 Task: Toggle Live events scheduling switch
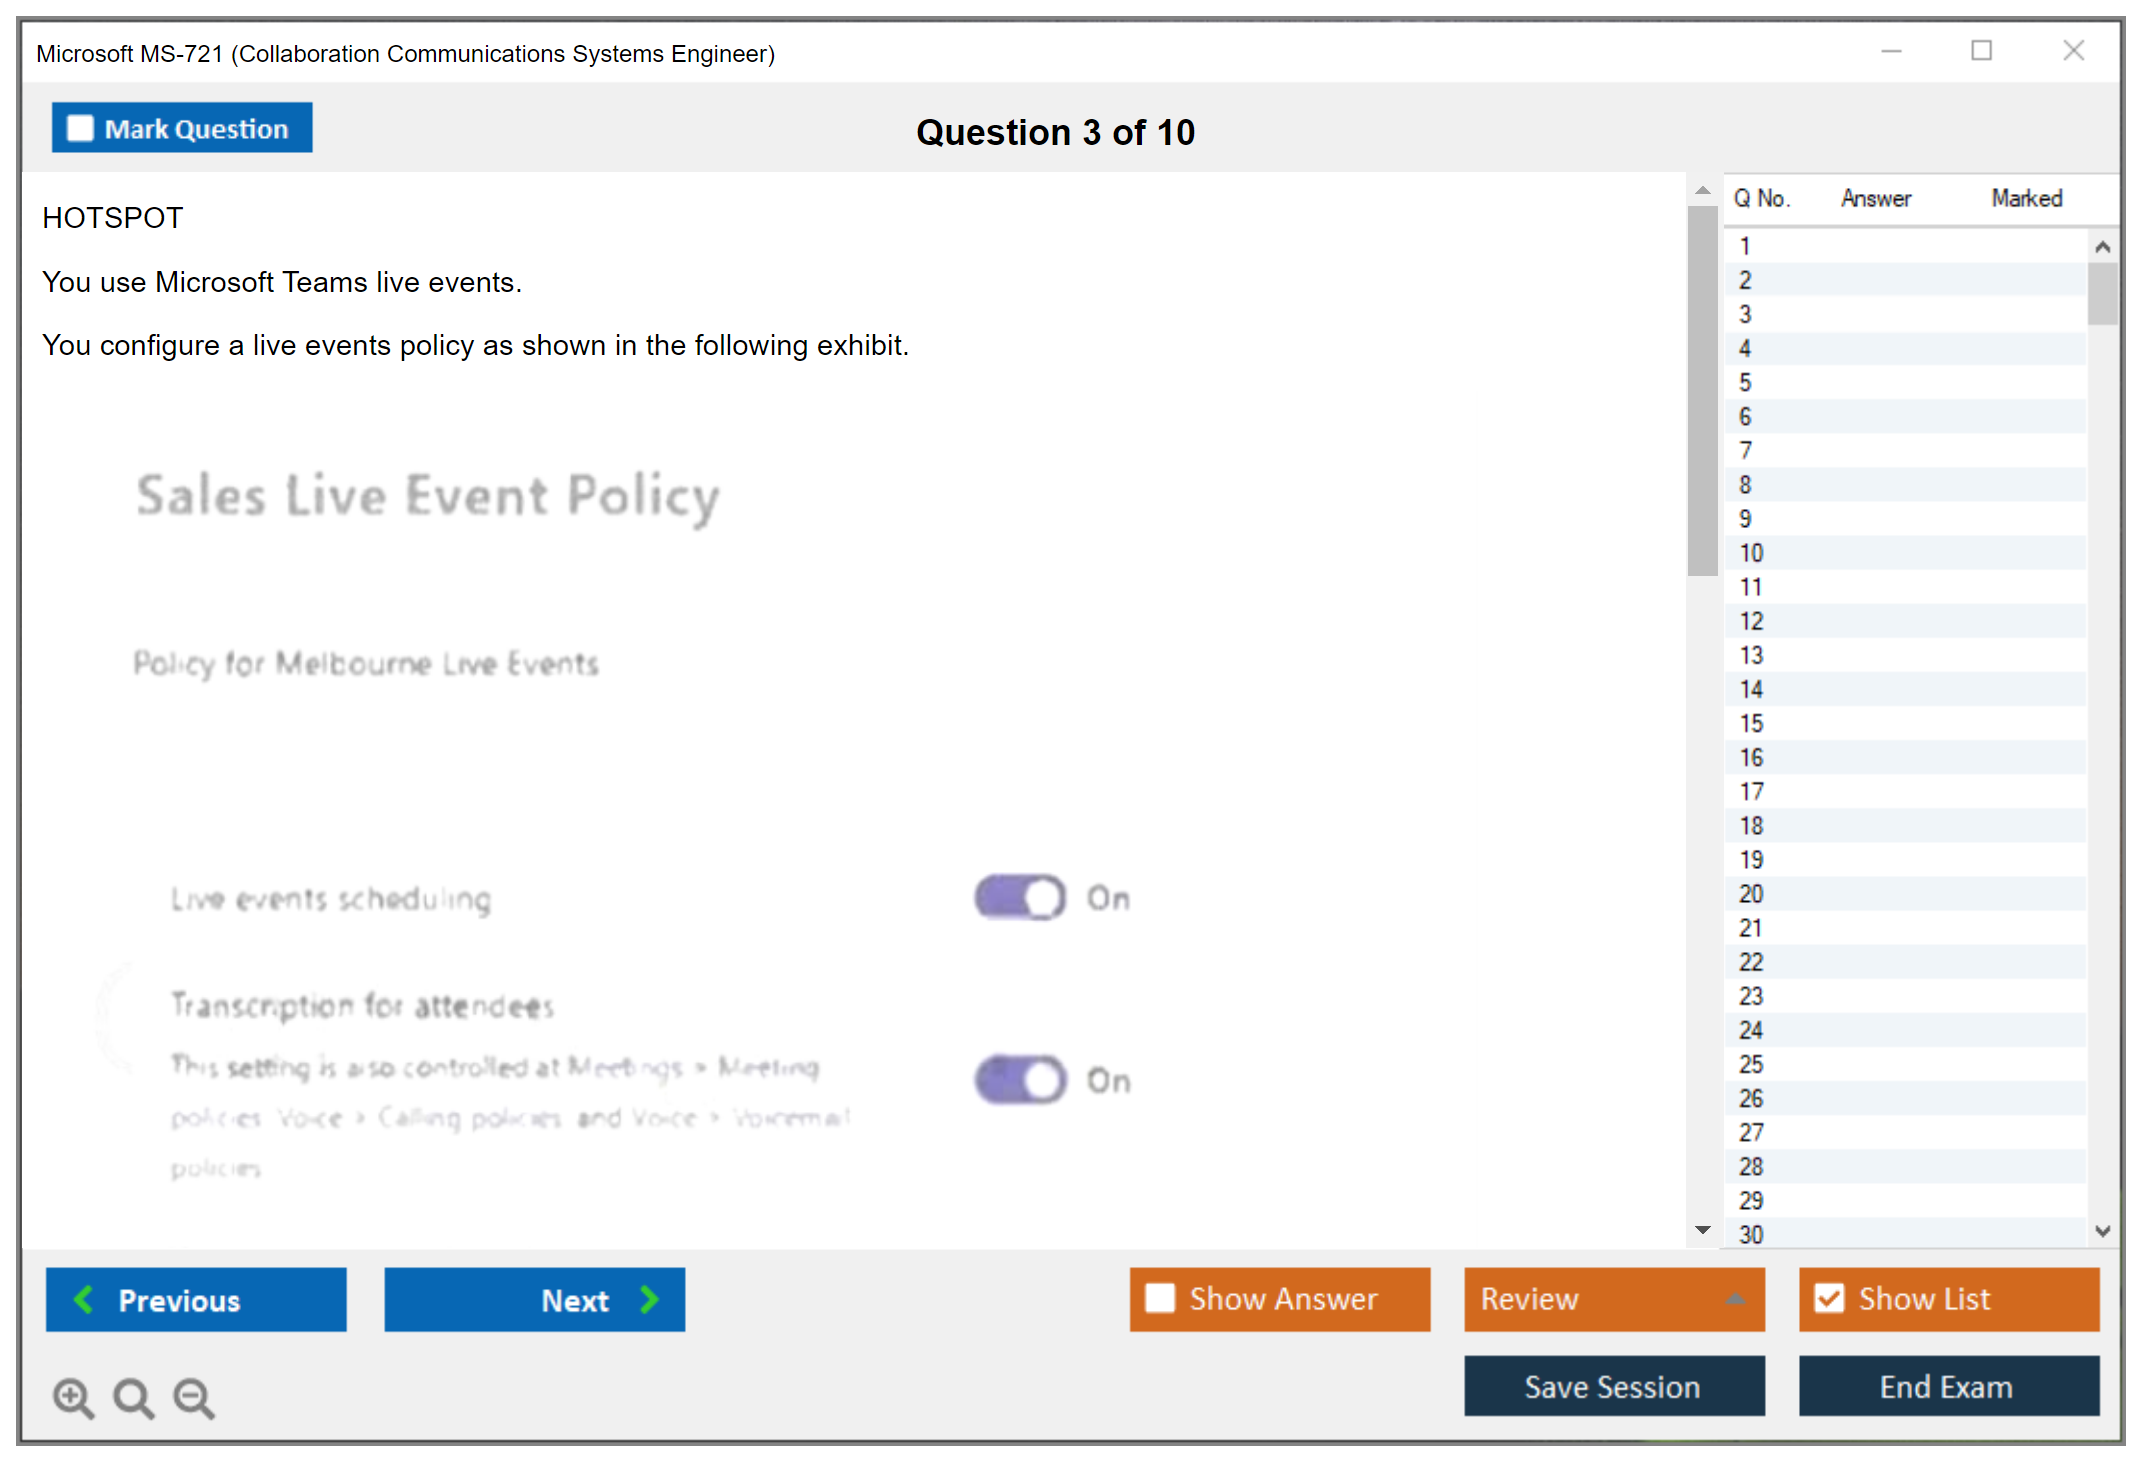click(x=1020, y=897)
